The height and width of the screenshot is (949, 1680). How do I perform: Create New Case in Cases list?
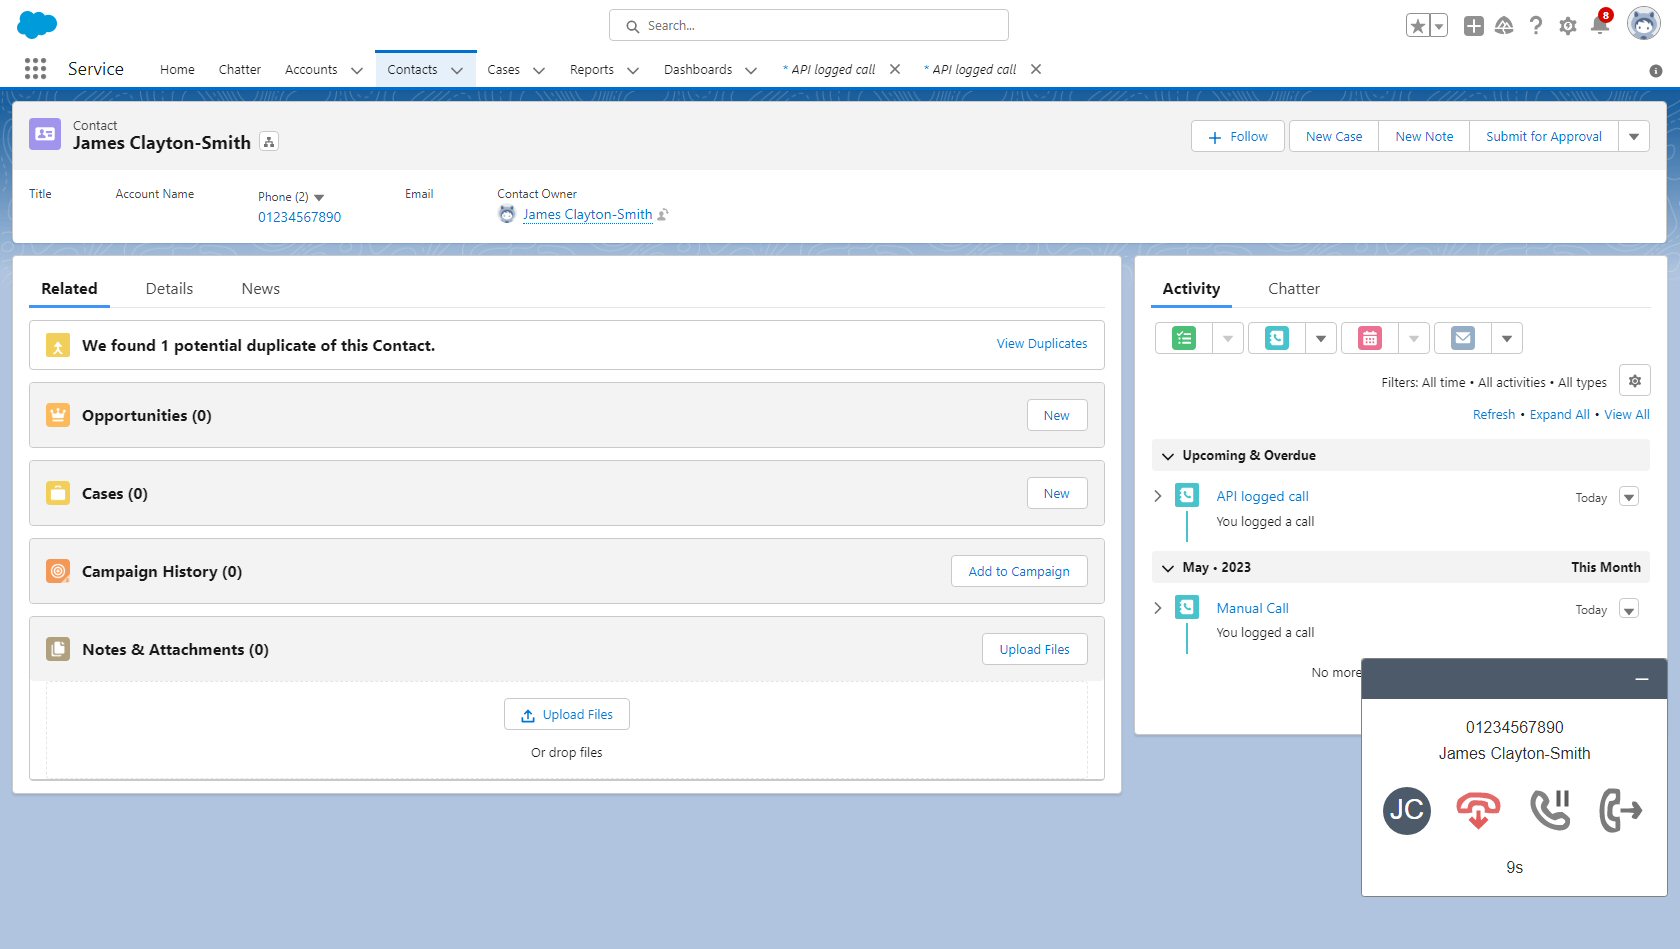(1057, 494)
